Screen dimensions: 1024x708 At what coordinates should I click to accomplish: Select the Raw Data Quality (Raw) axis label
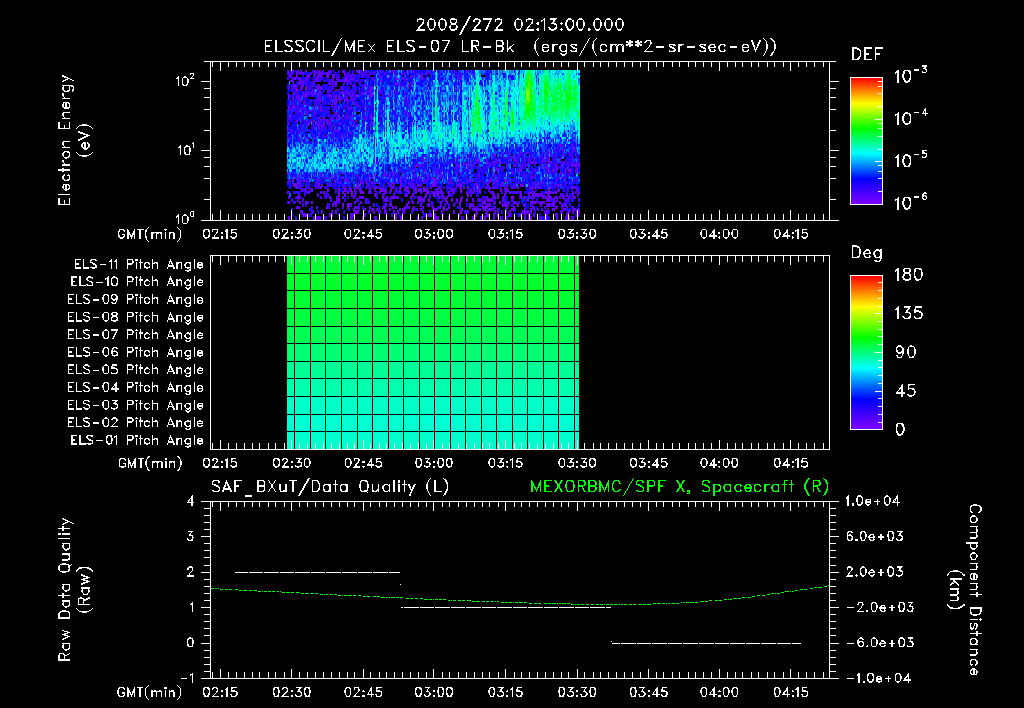point(74,590)
